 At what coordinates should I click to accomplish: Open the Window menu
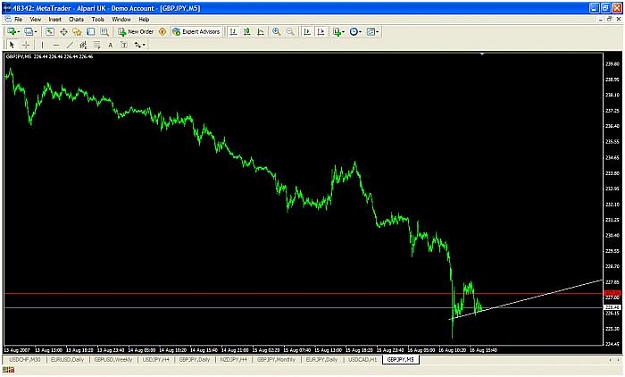121,19
